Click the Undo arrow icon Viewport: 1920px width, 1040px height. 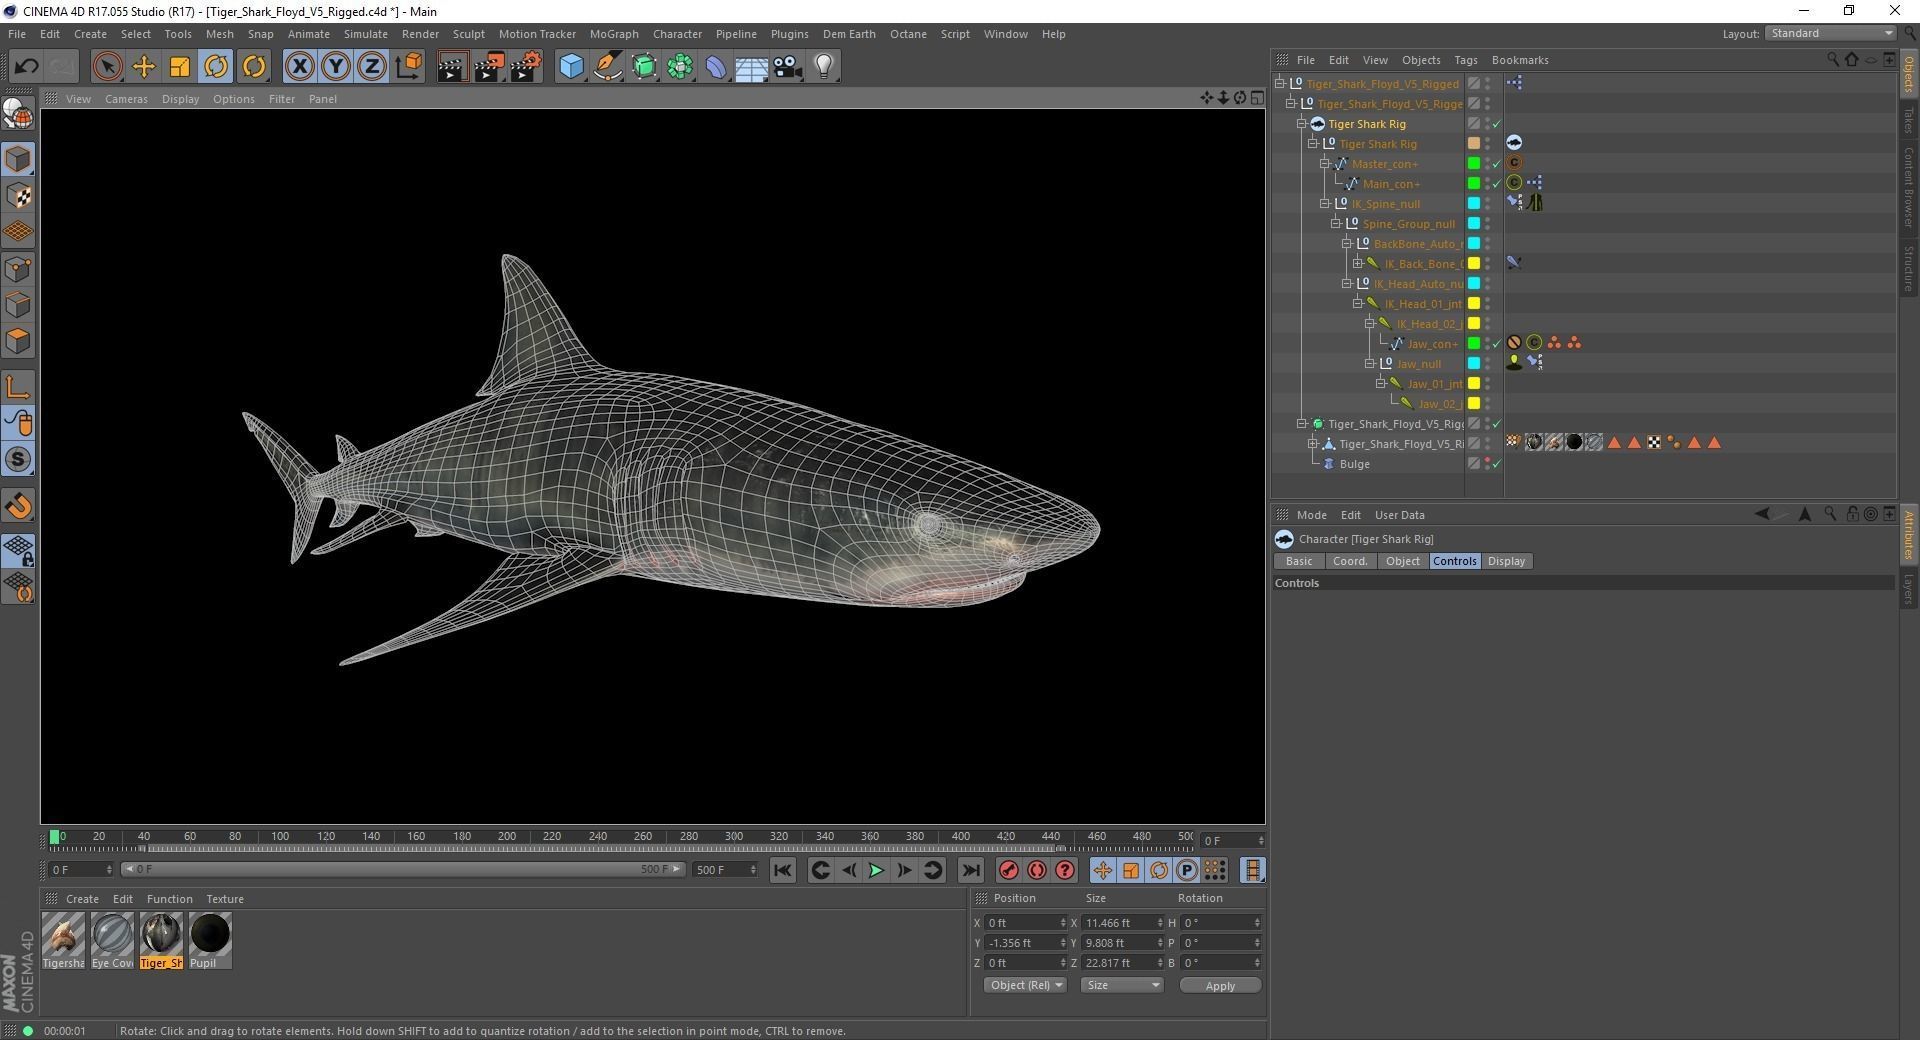[27, 67]
